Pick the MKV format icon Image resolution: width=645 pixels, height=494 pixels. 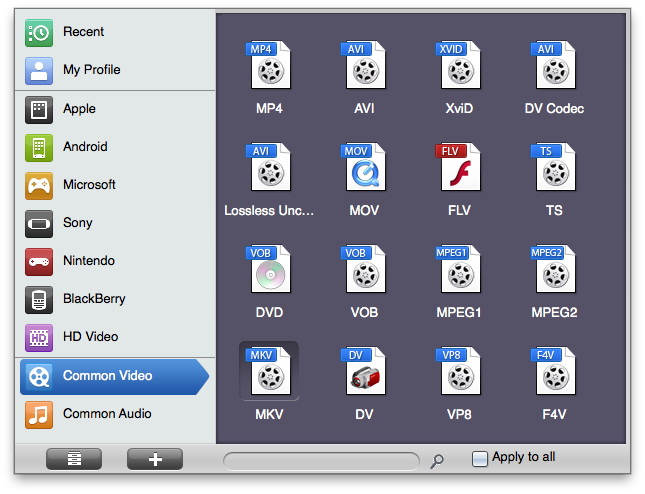(x=267, y=372)
